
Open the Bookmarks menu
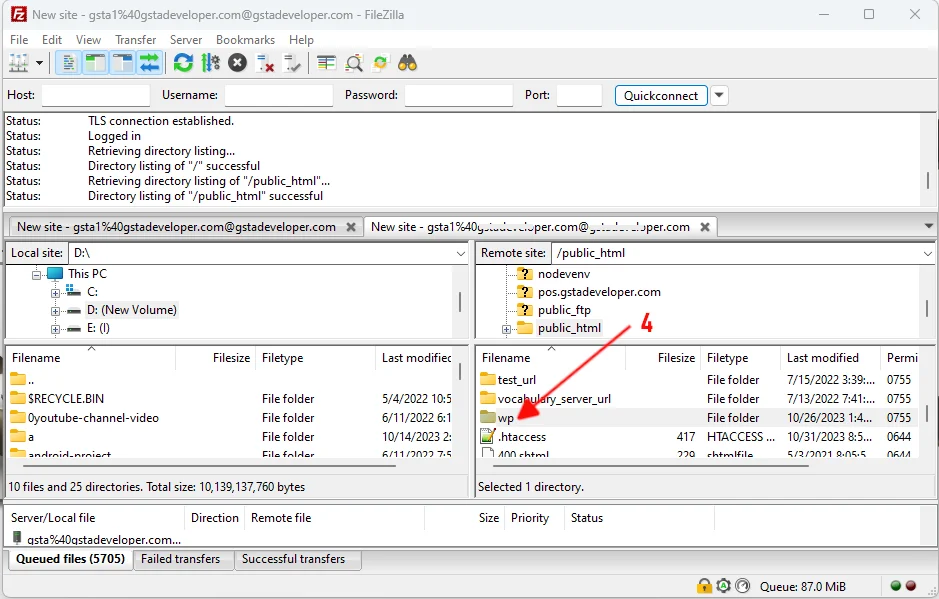point(245,40)
